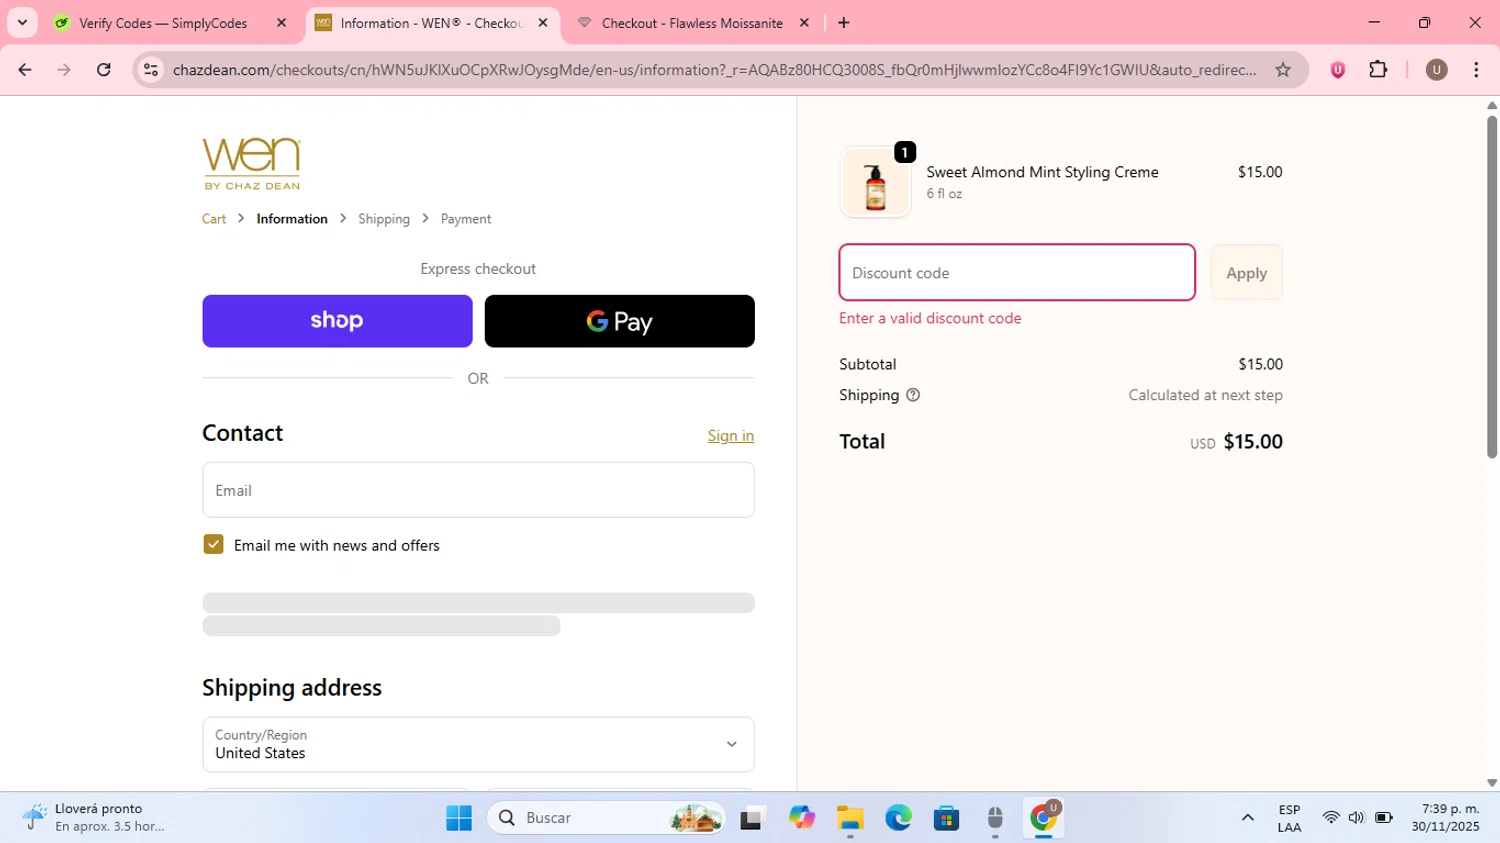
Task: Close the Flawless Moissanite tab
Action: tap(804, 23)
